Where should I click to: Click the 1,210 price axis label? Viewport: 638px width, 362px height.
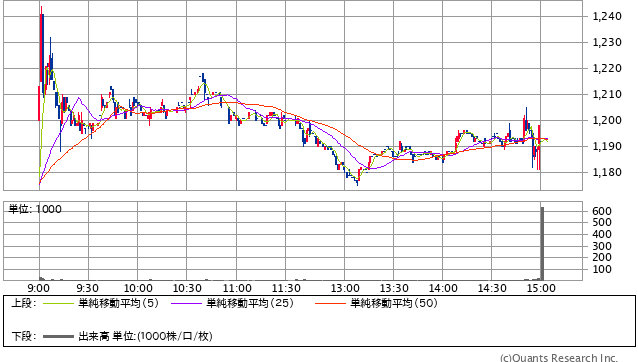pos(607,94)
